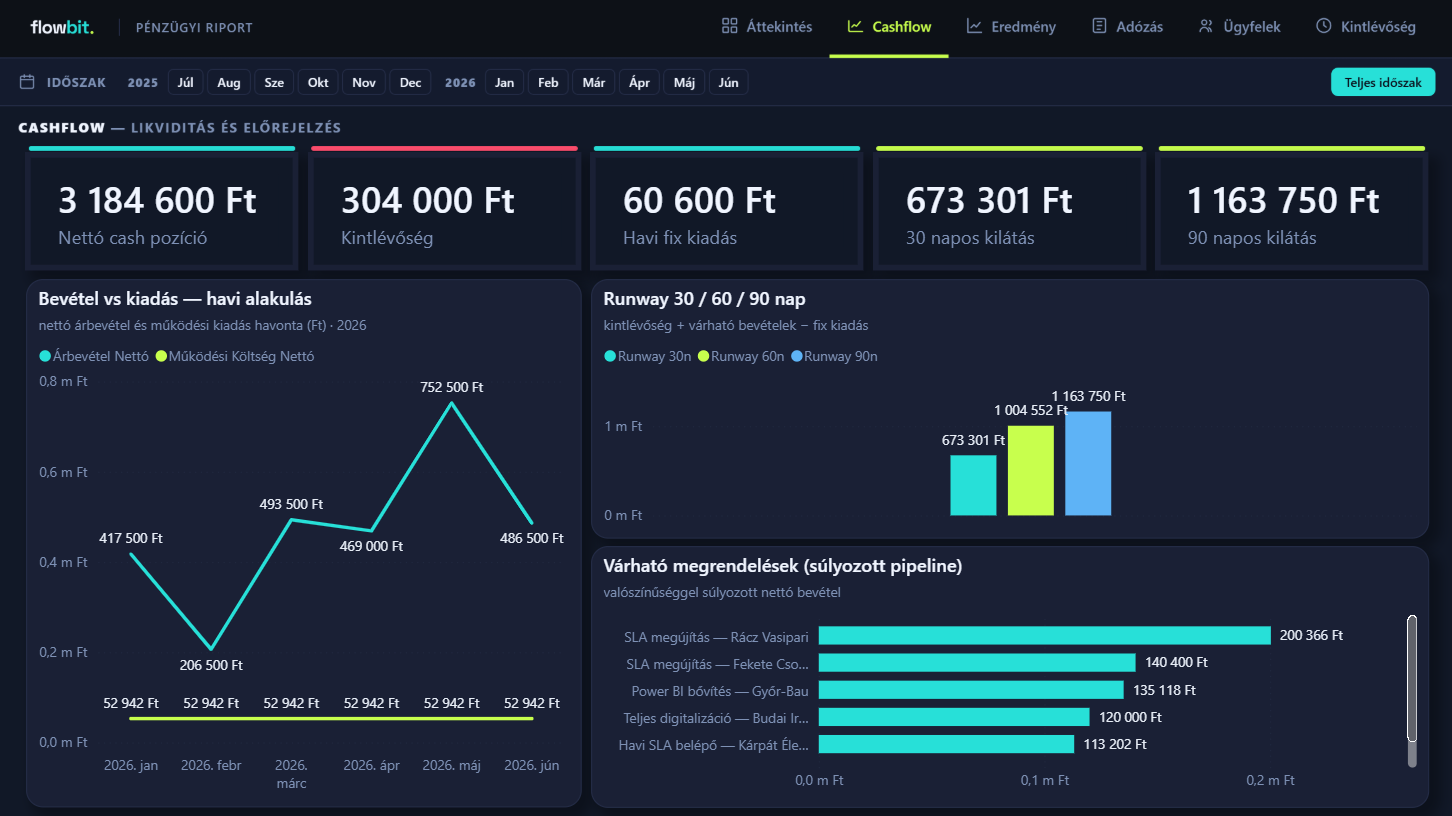
Task: Click the Árbevétel Nettó legend dot
Action: (x=45, y=356)
